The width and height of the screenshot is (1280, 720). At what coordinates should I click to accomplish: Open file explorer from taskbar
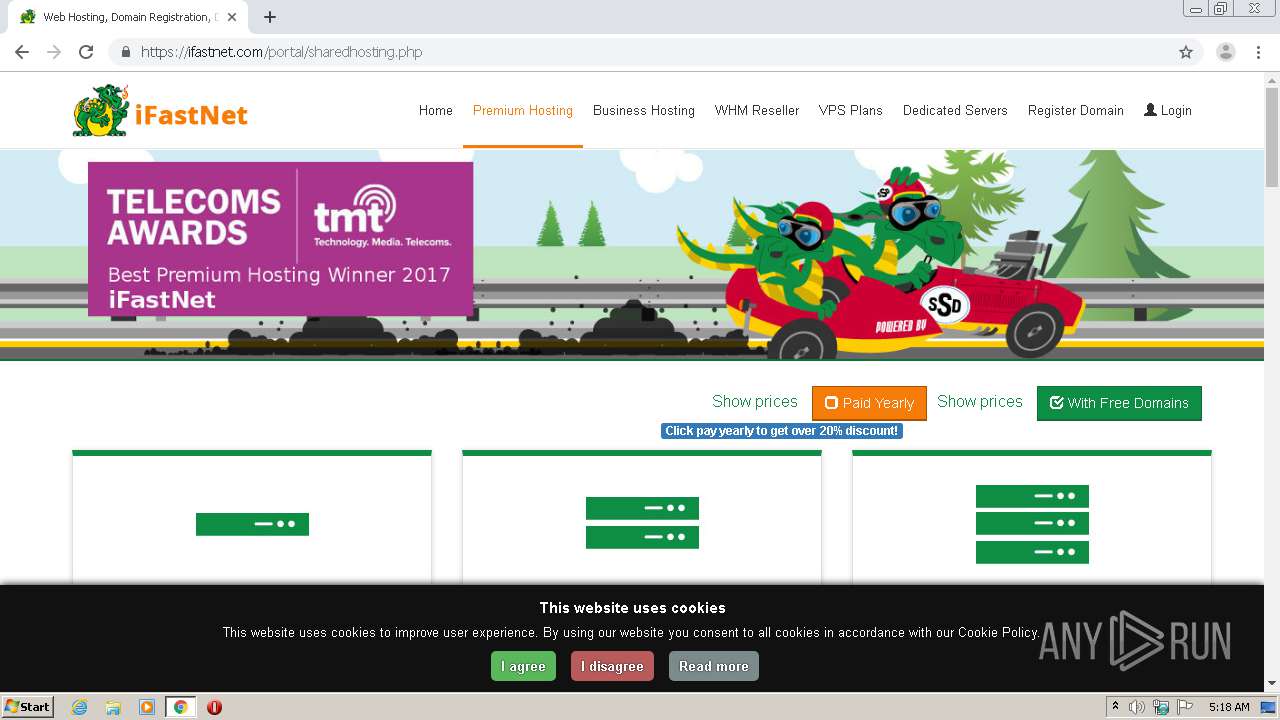[113, 707]
